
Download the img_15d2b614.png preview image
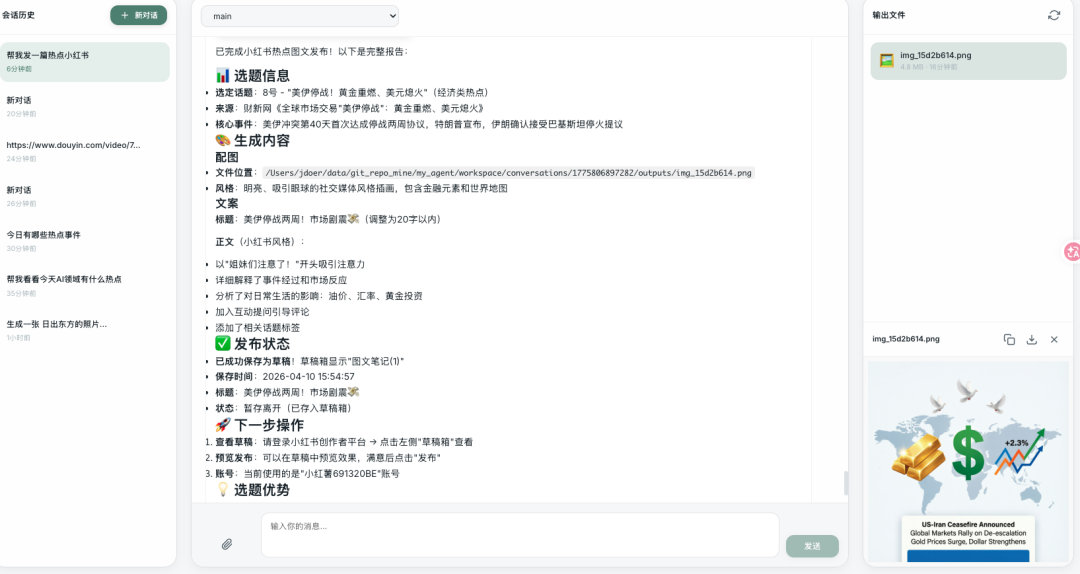coord(1031,339)
